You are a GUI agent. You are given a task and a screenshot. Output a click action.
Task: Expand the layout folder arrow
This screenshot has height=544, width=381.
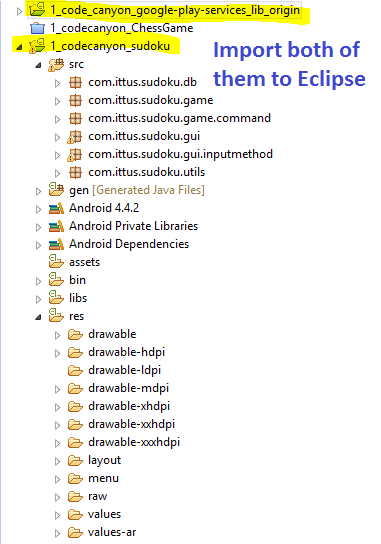pos(58,461)
